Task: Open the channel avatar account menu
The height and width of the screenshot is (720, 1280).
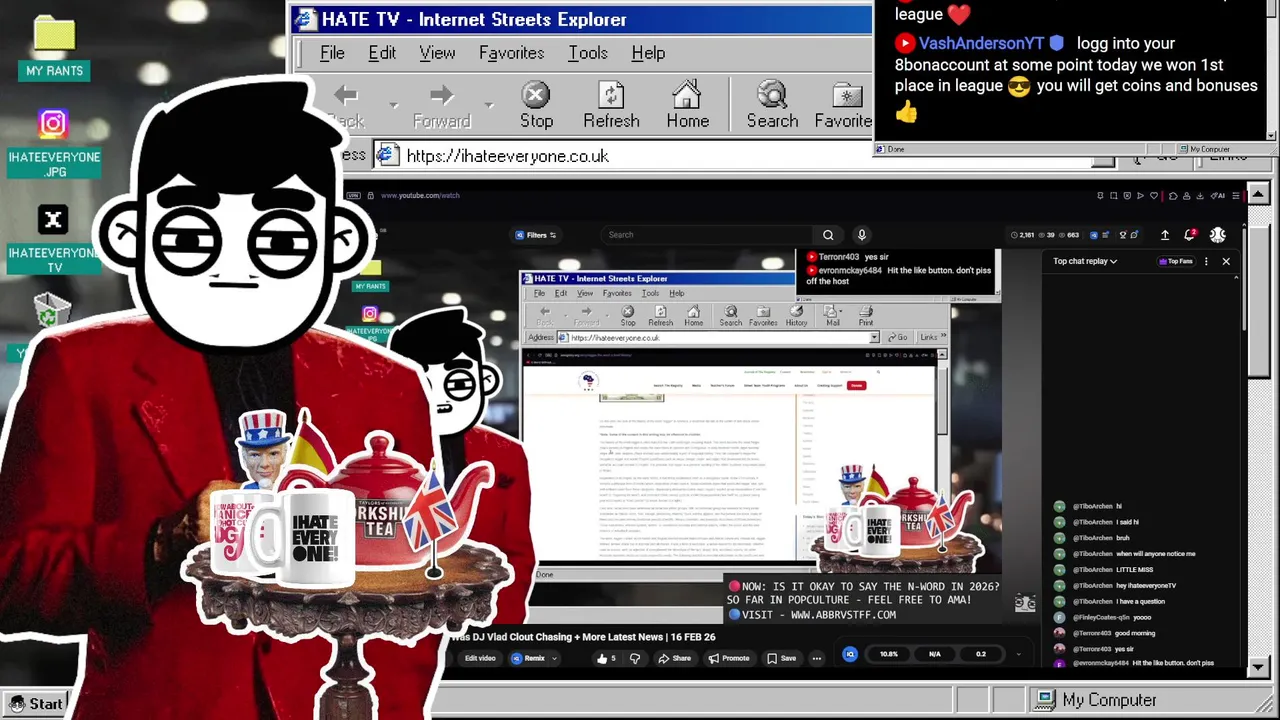Action: 1218,235
